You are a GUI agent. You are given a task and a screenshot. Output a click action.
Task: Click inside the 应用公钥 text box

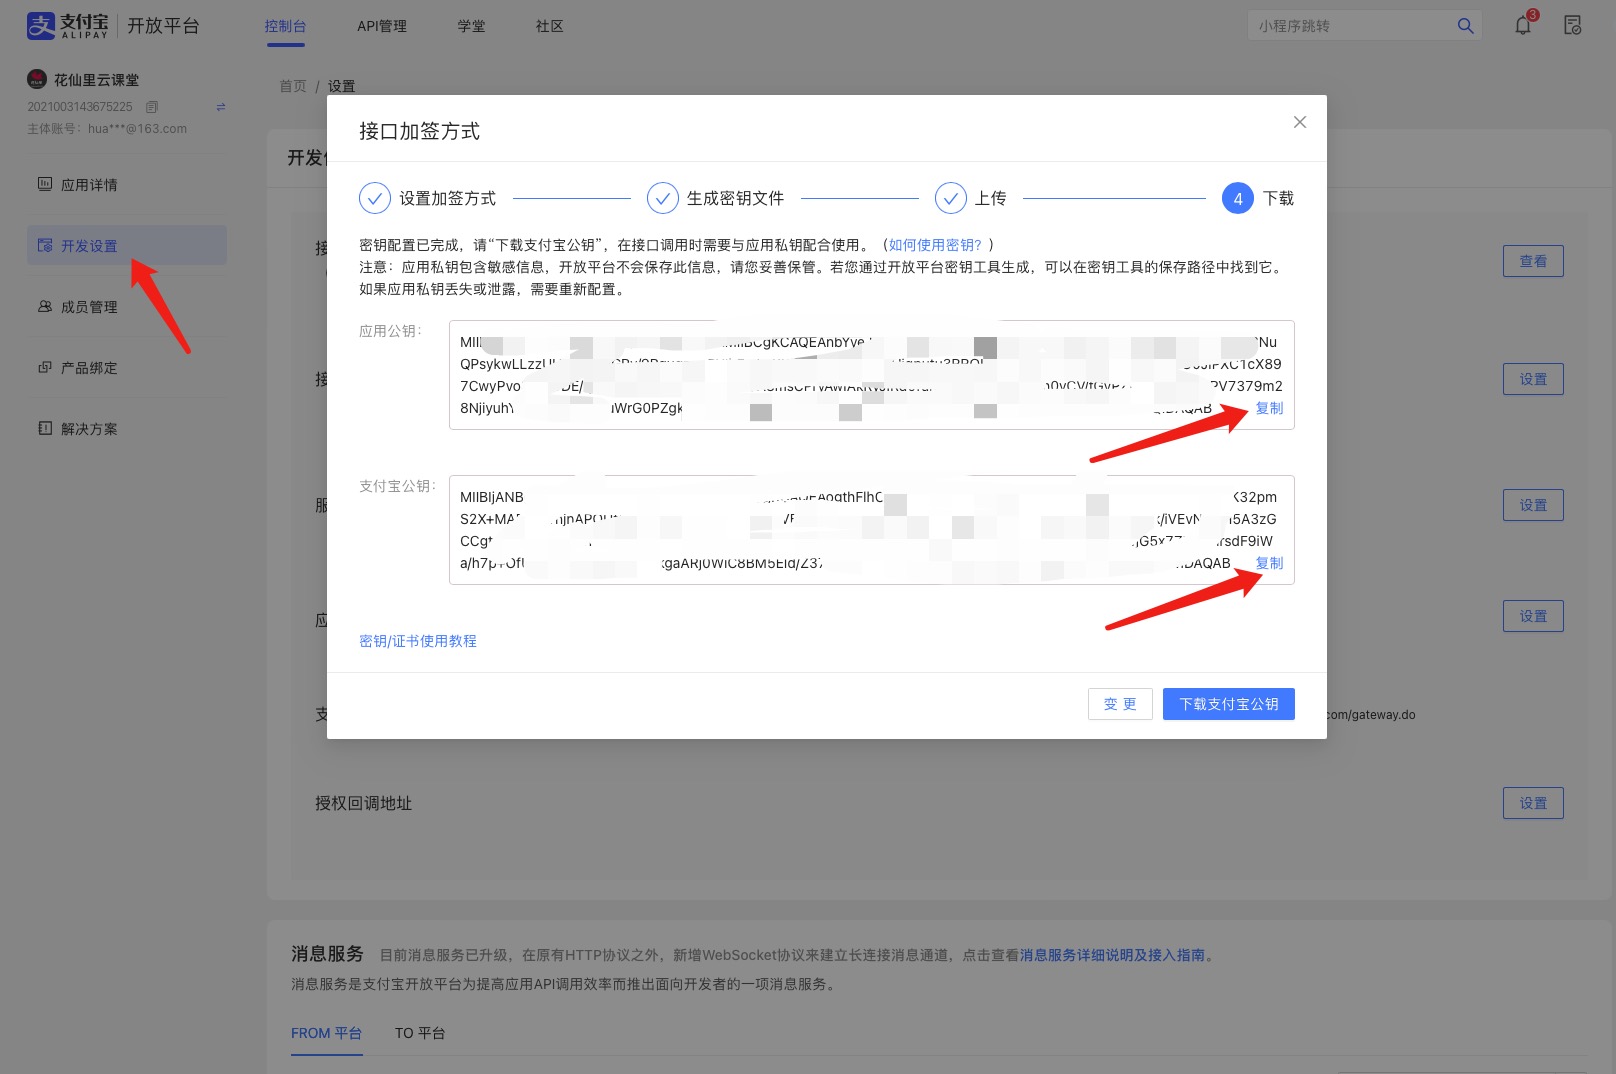pyautogui.click(x=872, y=375)
